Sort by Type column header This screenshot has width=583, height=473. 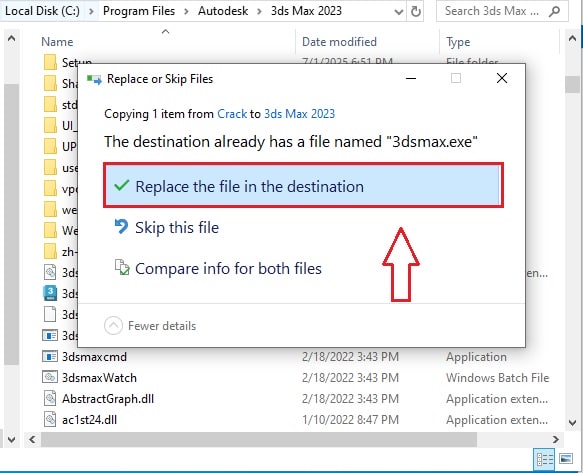[x=458, y=42]
